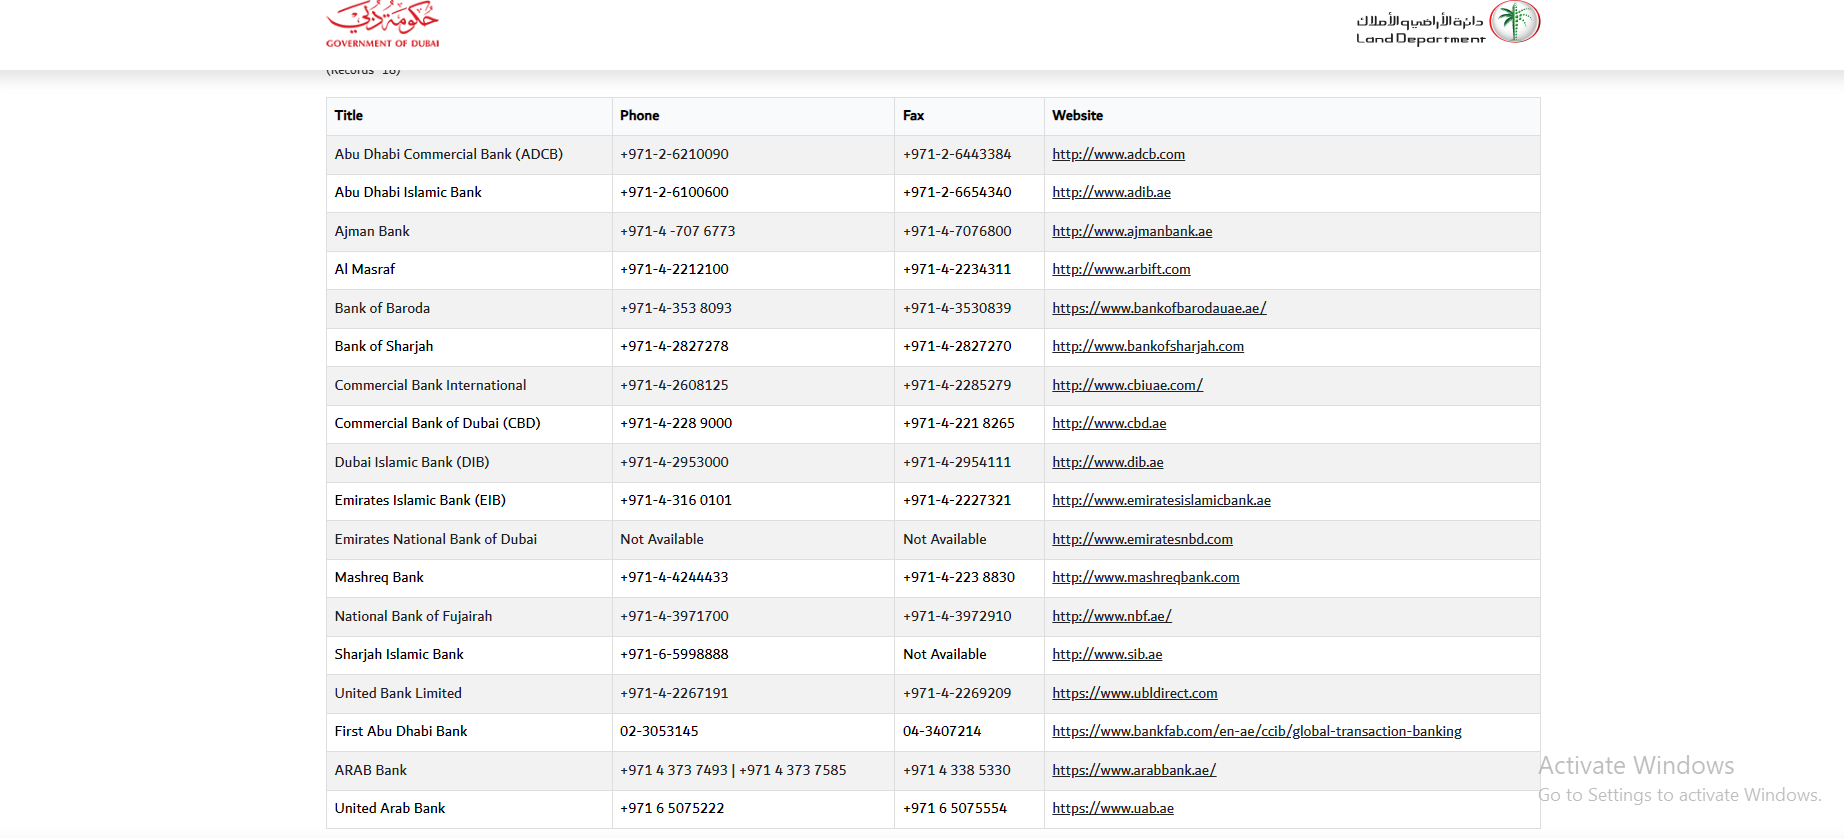Open the cbiuae.com website link
Viewport: 1844px width, 838px height.
coord(1127,385)
